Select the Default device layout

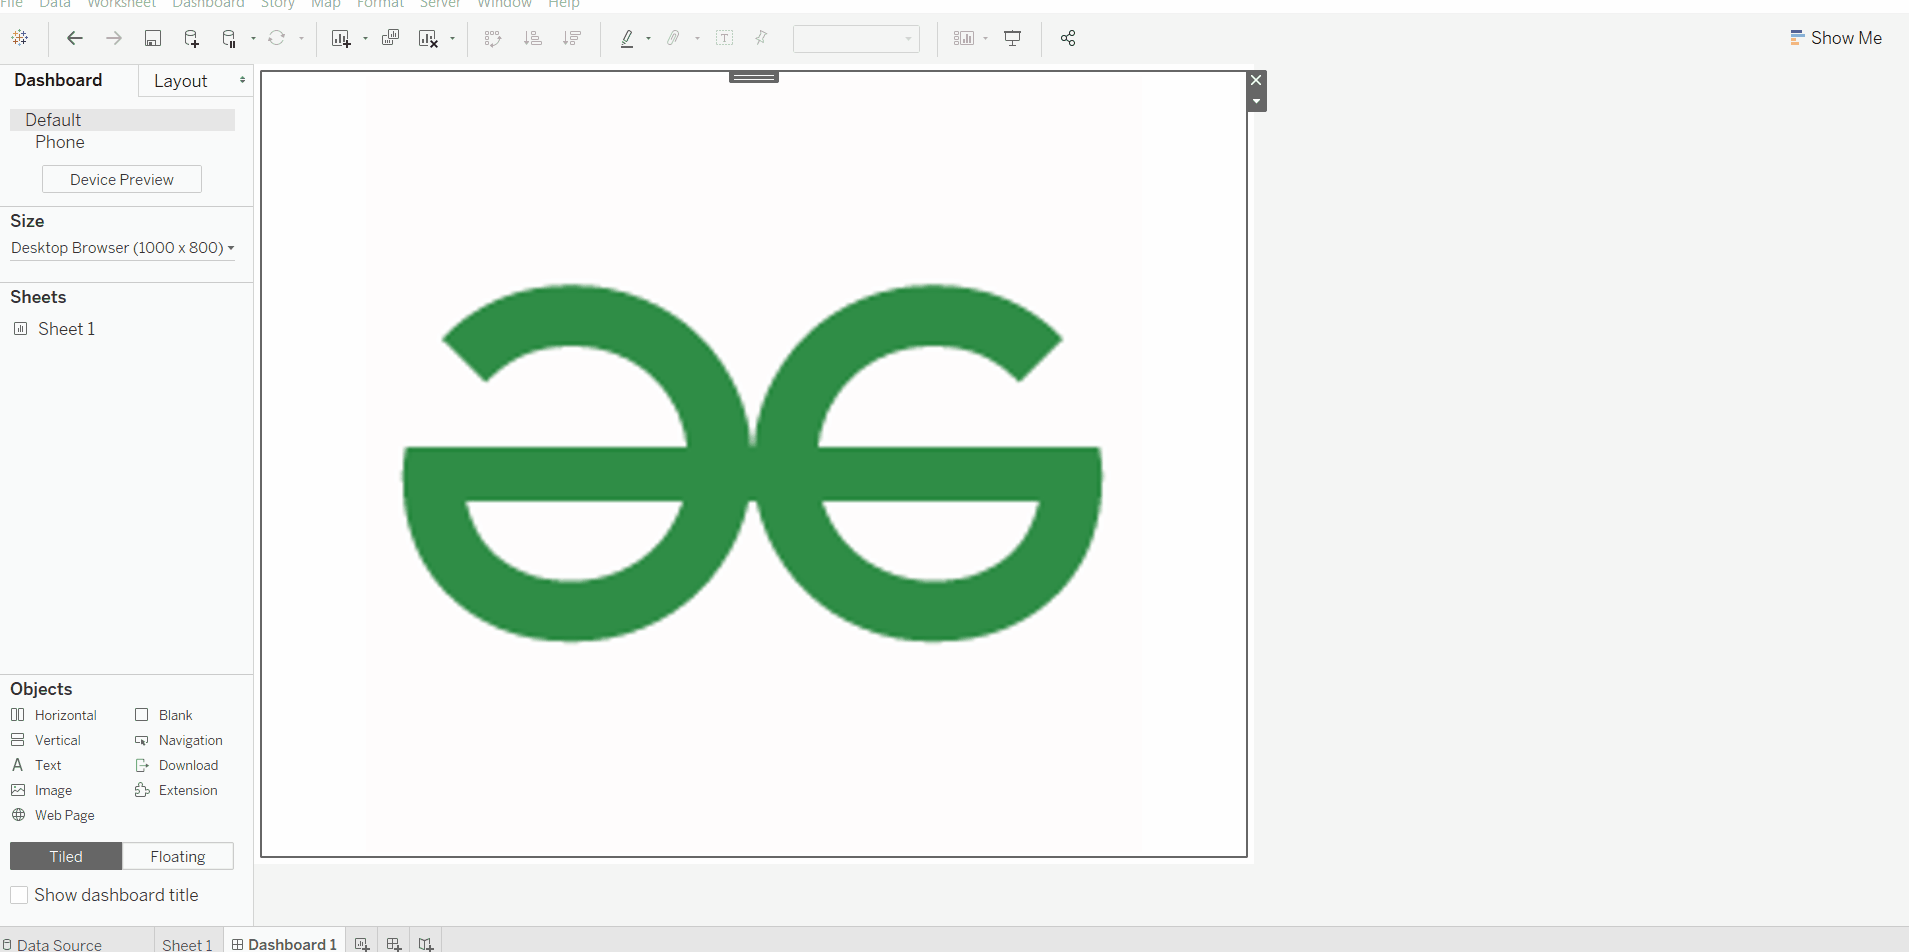coord(123,120)
